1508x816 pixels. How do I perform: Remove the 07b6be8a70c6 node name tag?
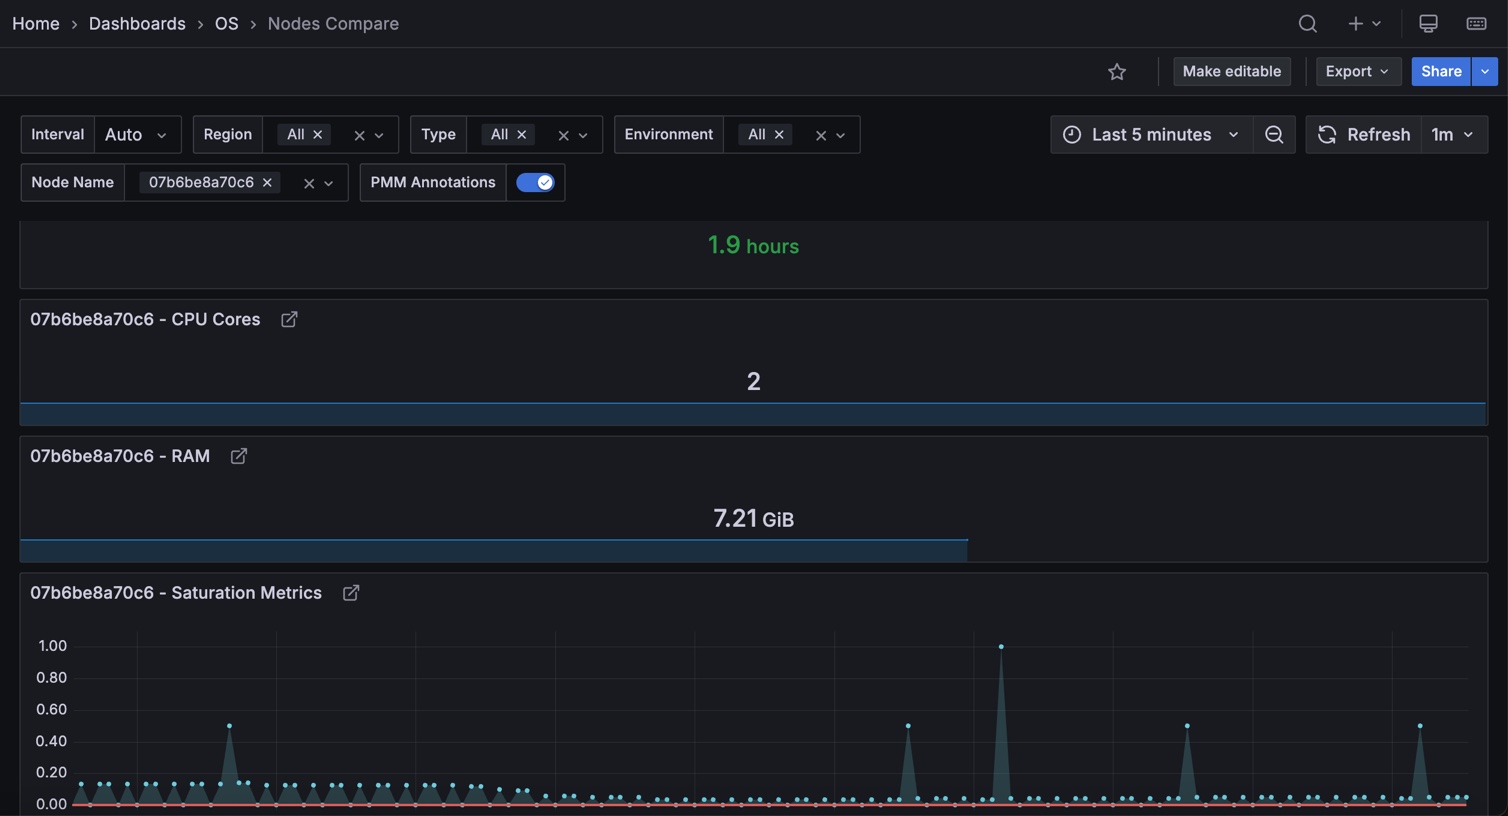[267, 183]
